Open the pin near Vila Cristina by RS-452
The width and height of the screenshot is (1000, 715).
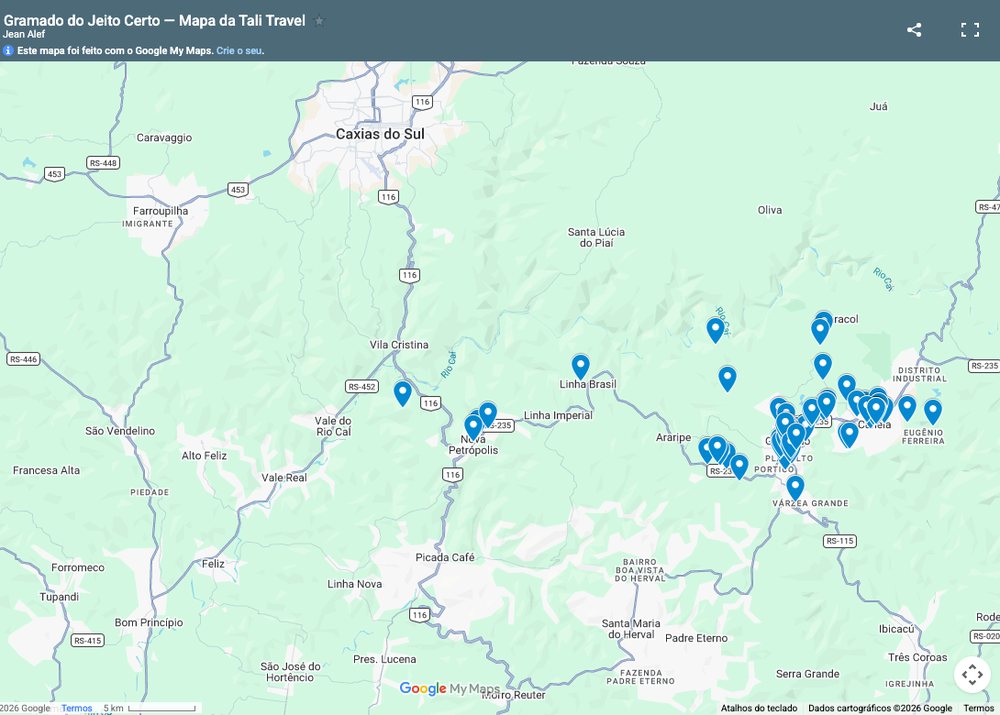point(402,394)
